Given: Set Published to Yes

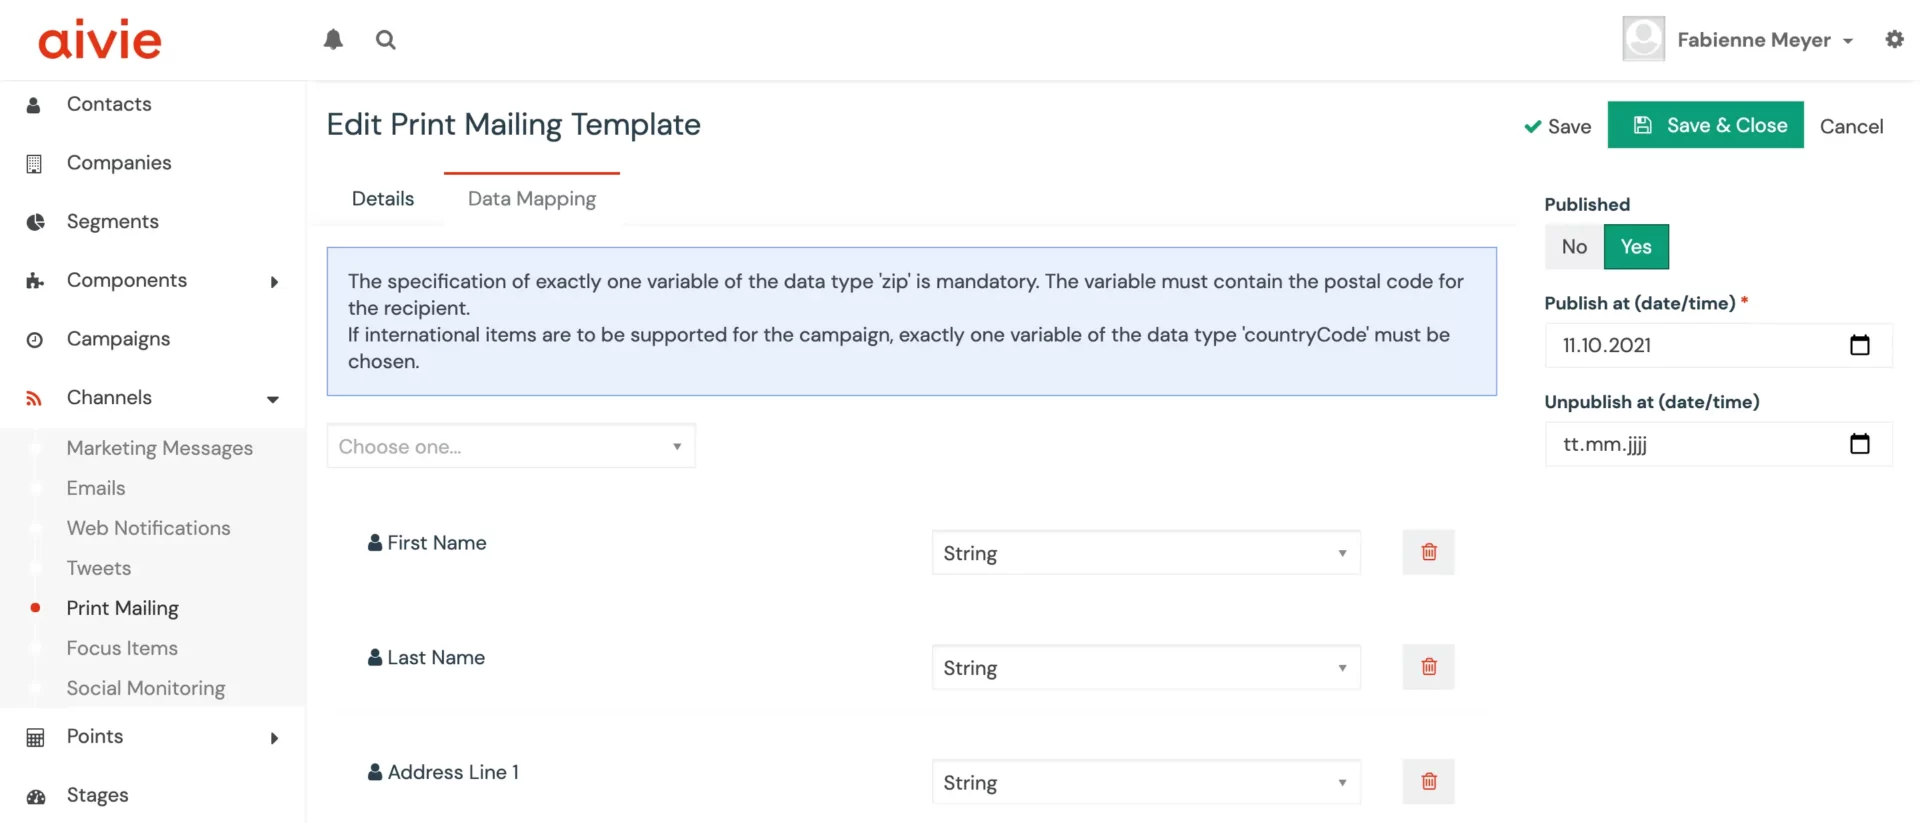Looking at the screenshot, I should (1636, 247).
